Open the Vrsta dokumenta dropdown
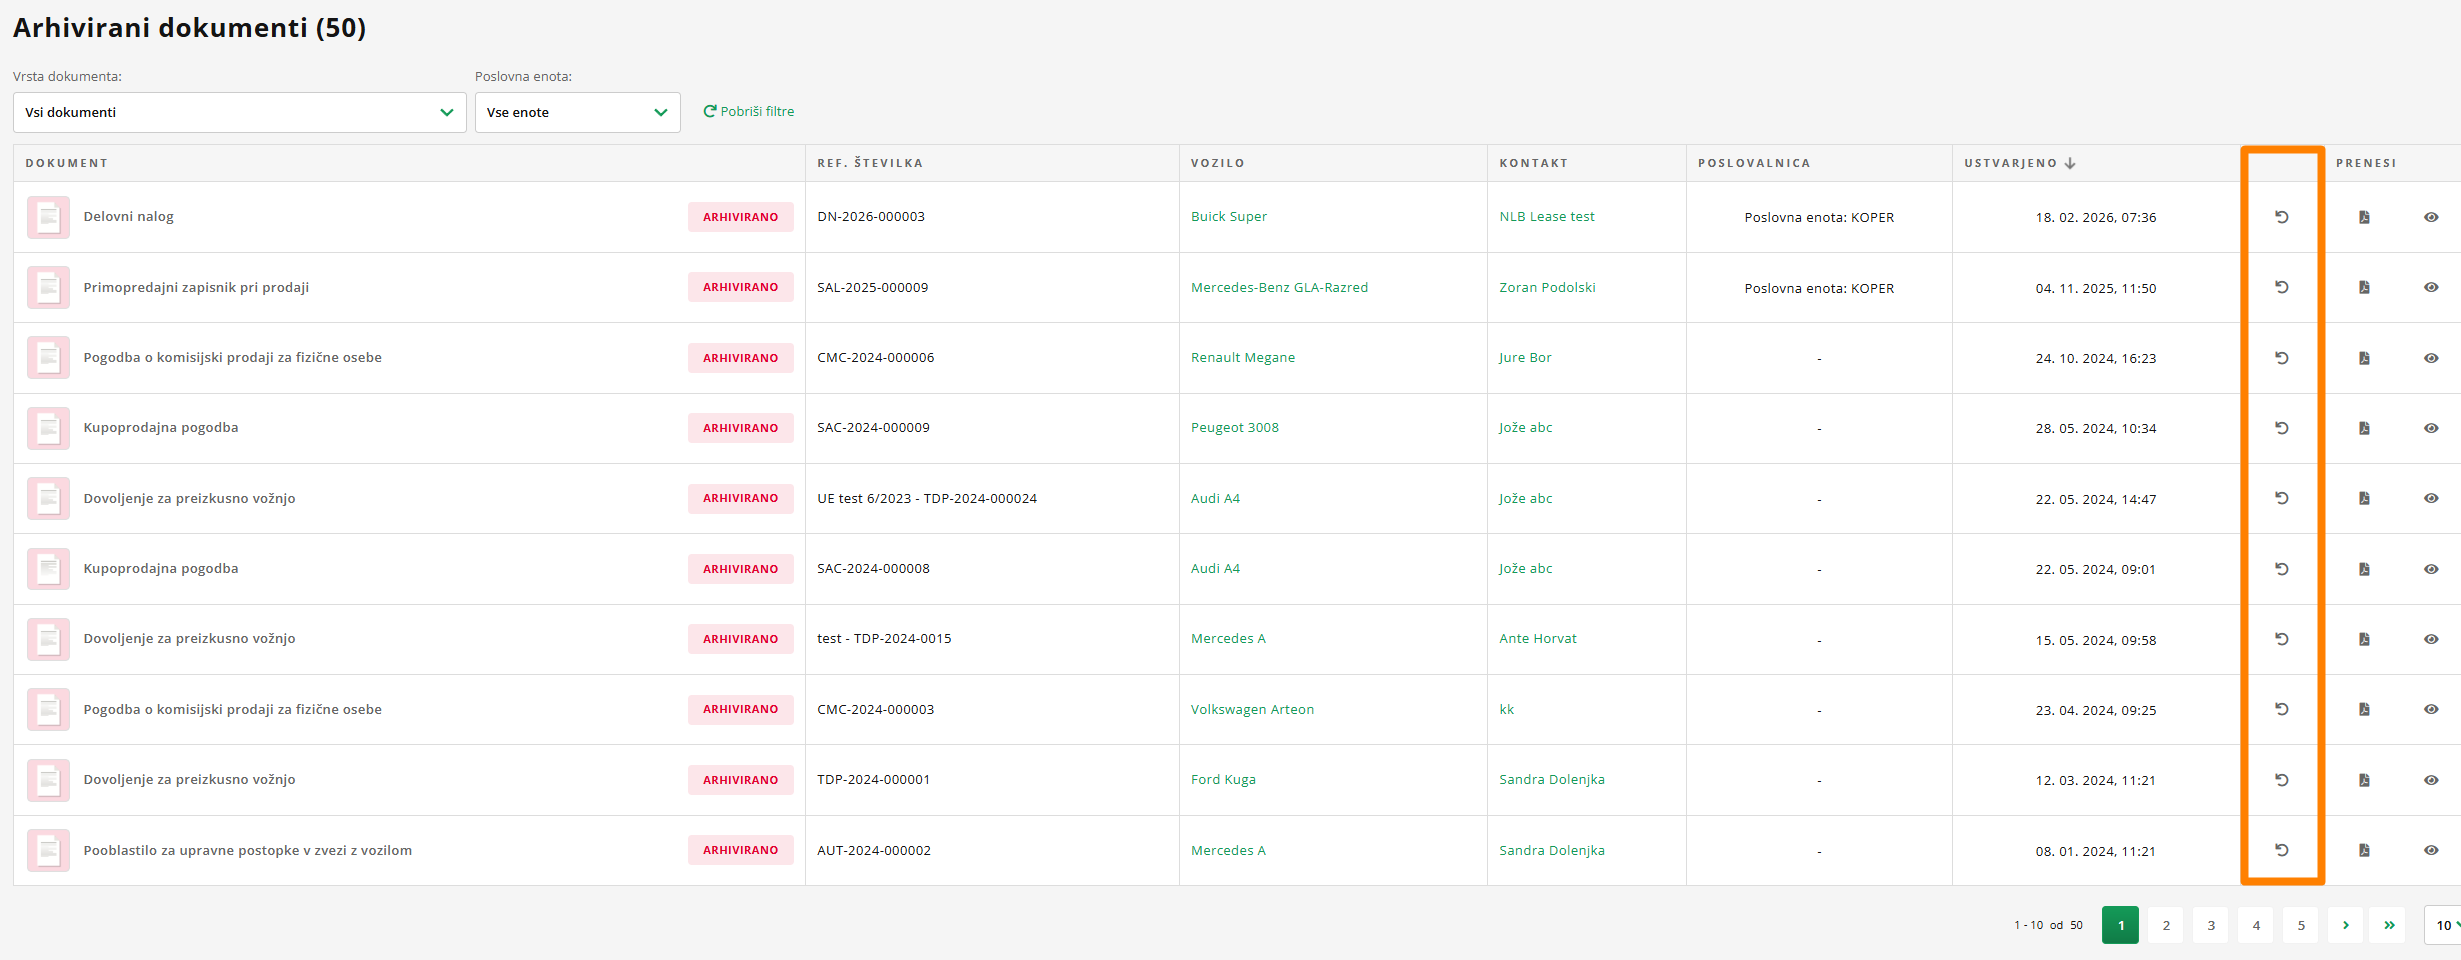This screenshot has width=2461, height=960. [239, 112]
